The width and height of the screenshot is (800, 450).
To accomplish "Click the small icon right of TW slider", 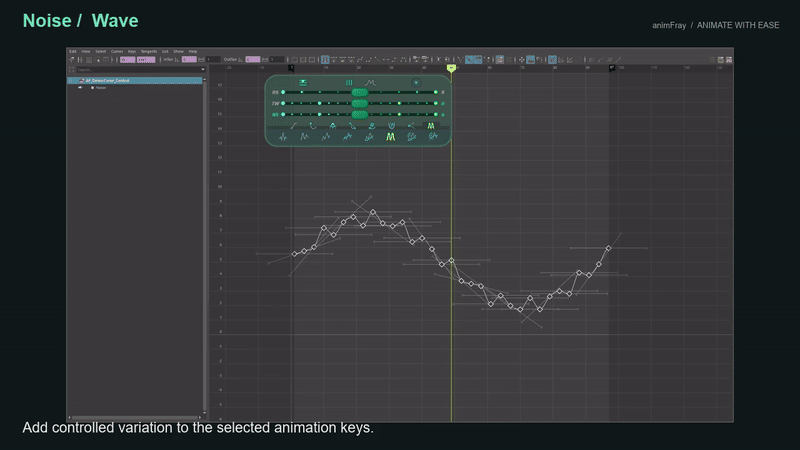I will (x=443, y=104).
